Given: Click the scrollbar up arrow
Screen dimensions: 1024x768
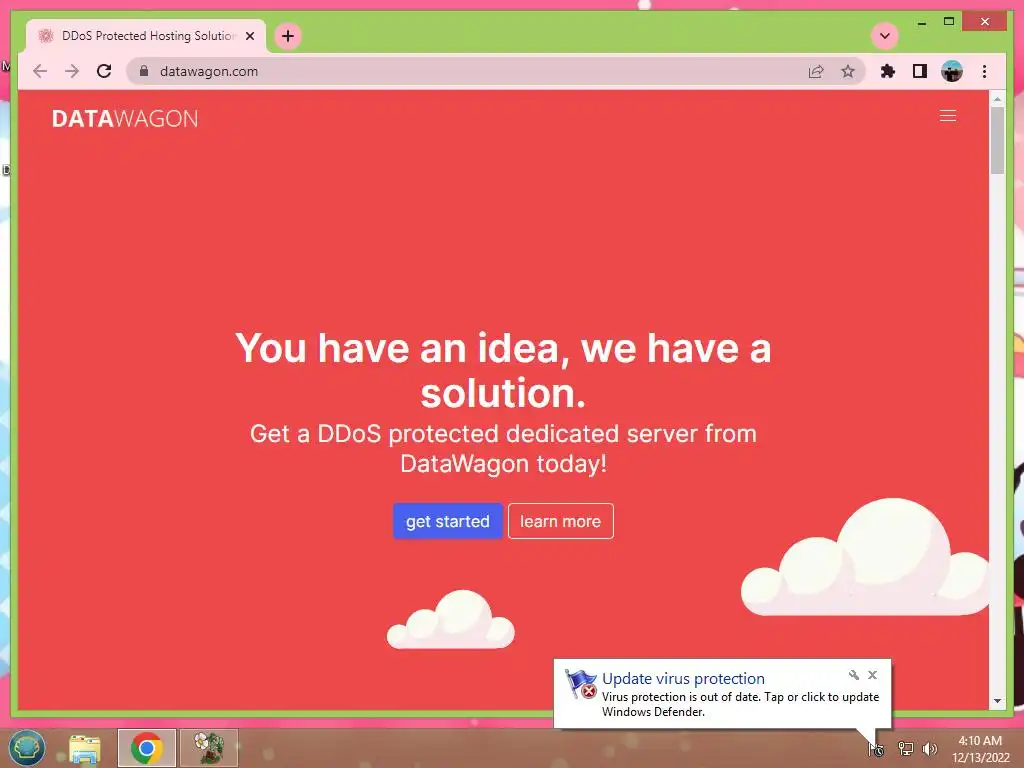Looking at the screenshot, I should [x=997, y=99].
